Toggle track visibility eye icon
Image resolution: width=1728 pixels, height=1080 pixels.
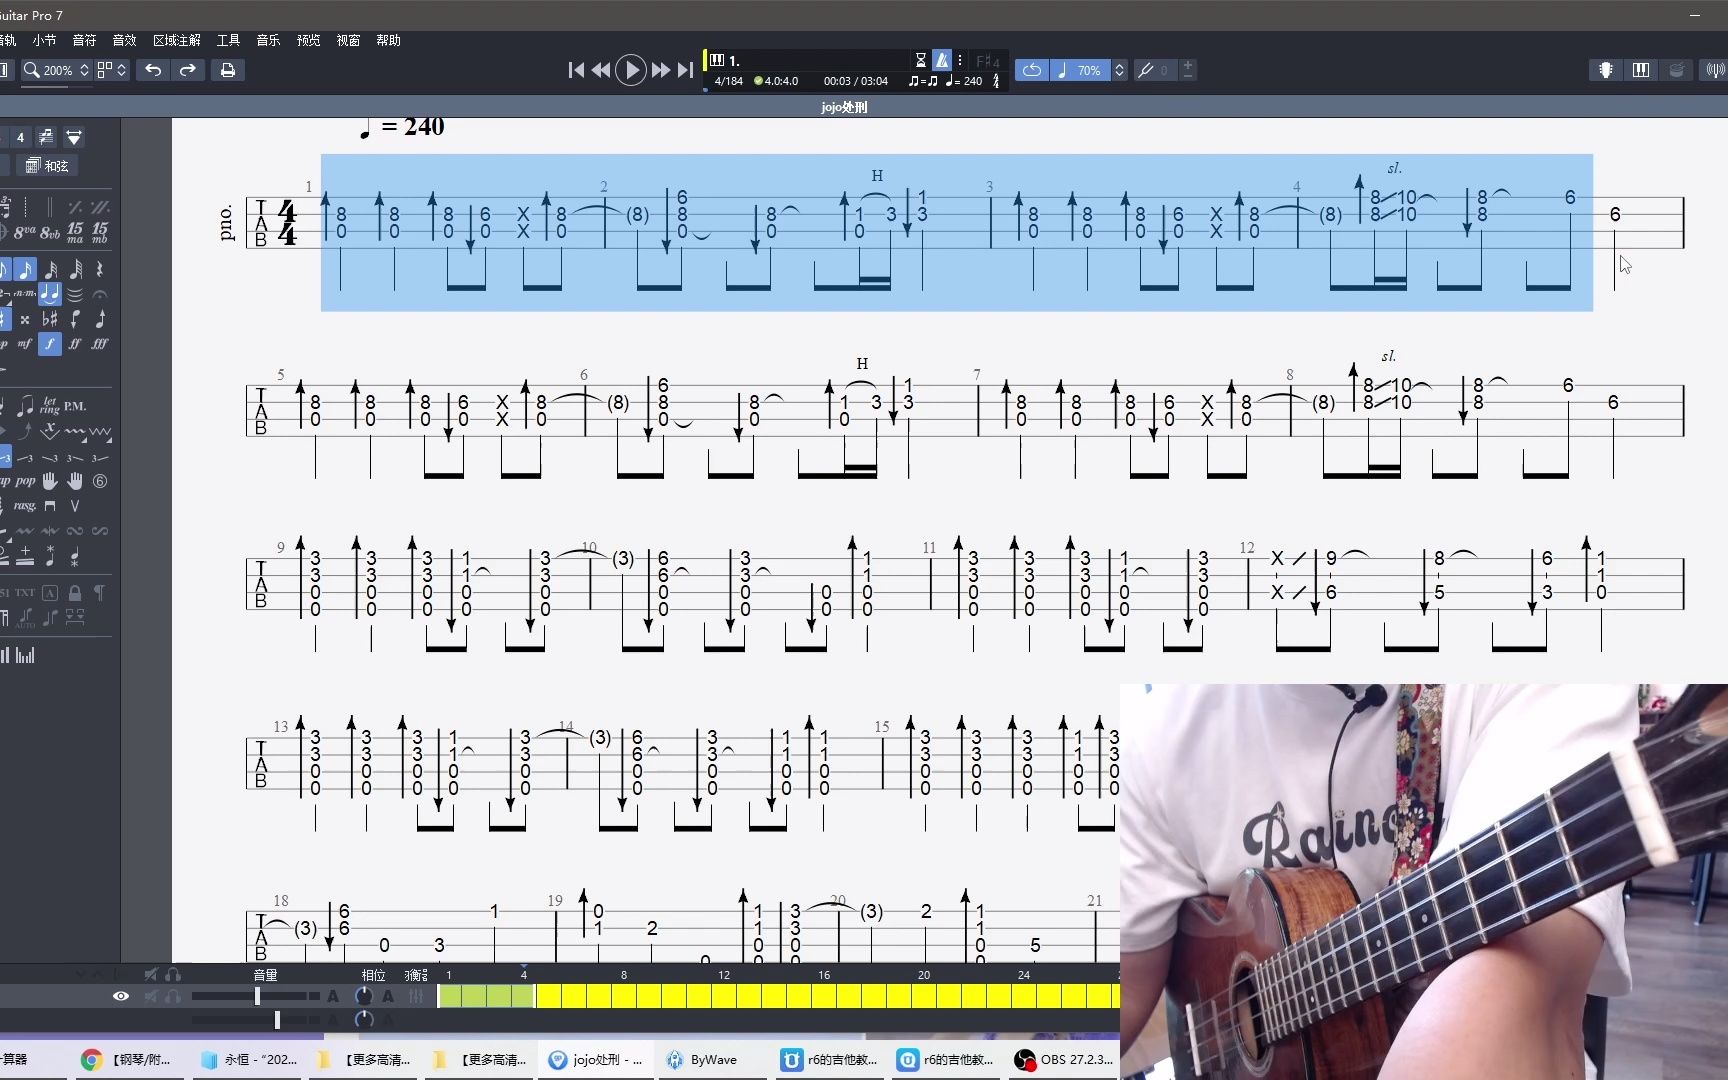[x=121, y=996]
